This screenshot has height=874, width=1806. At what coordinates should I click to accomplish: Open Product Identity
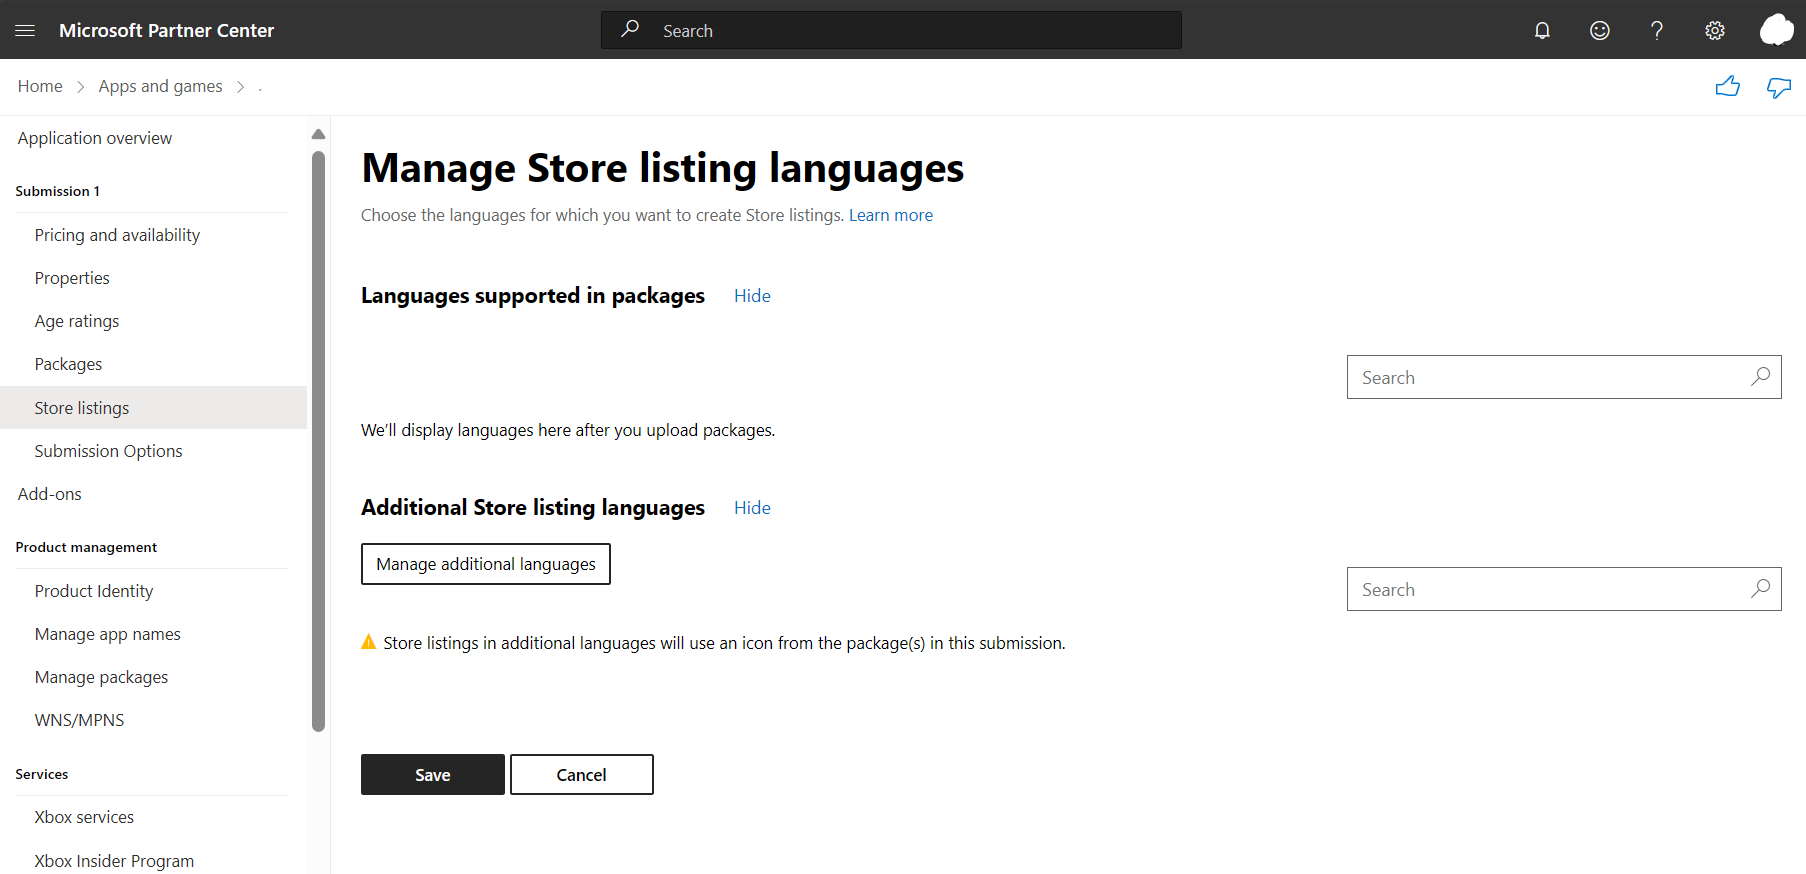pos(94,591)
